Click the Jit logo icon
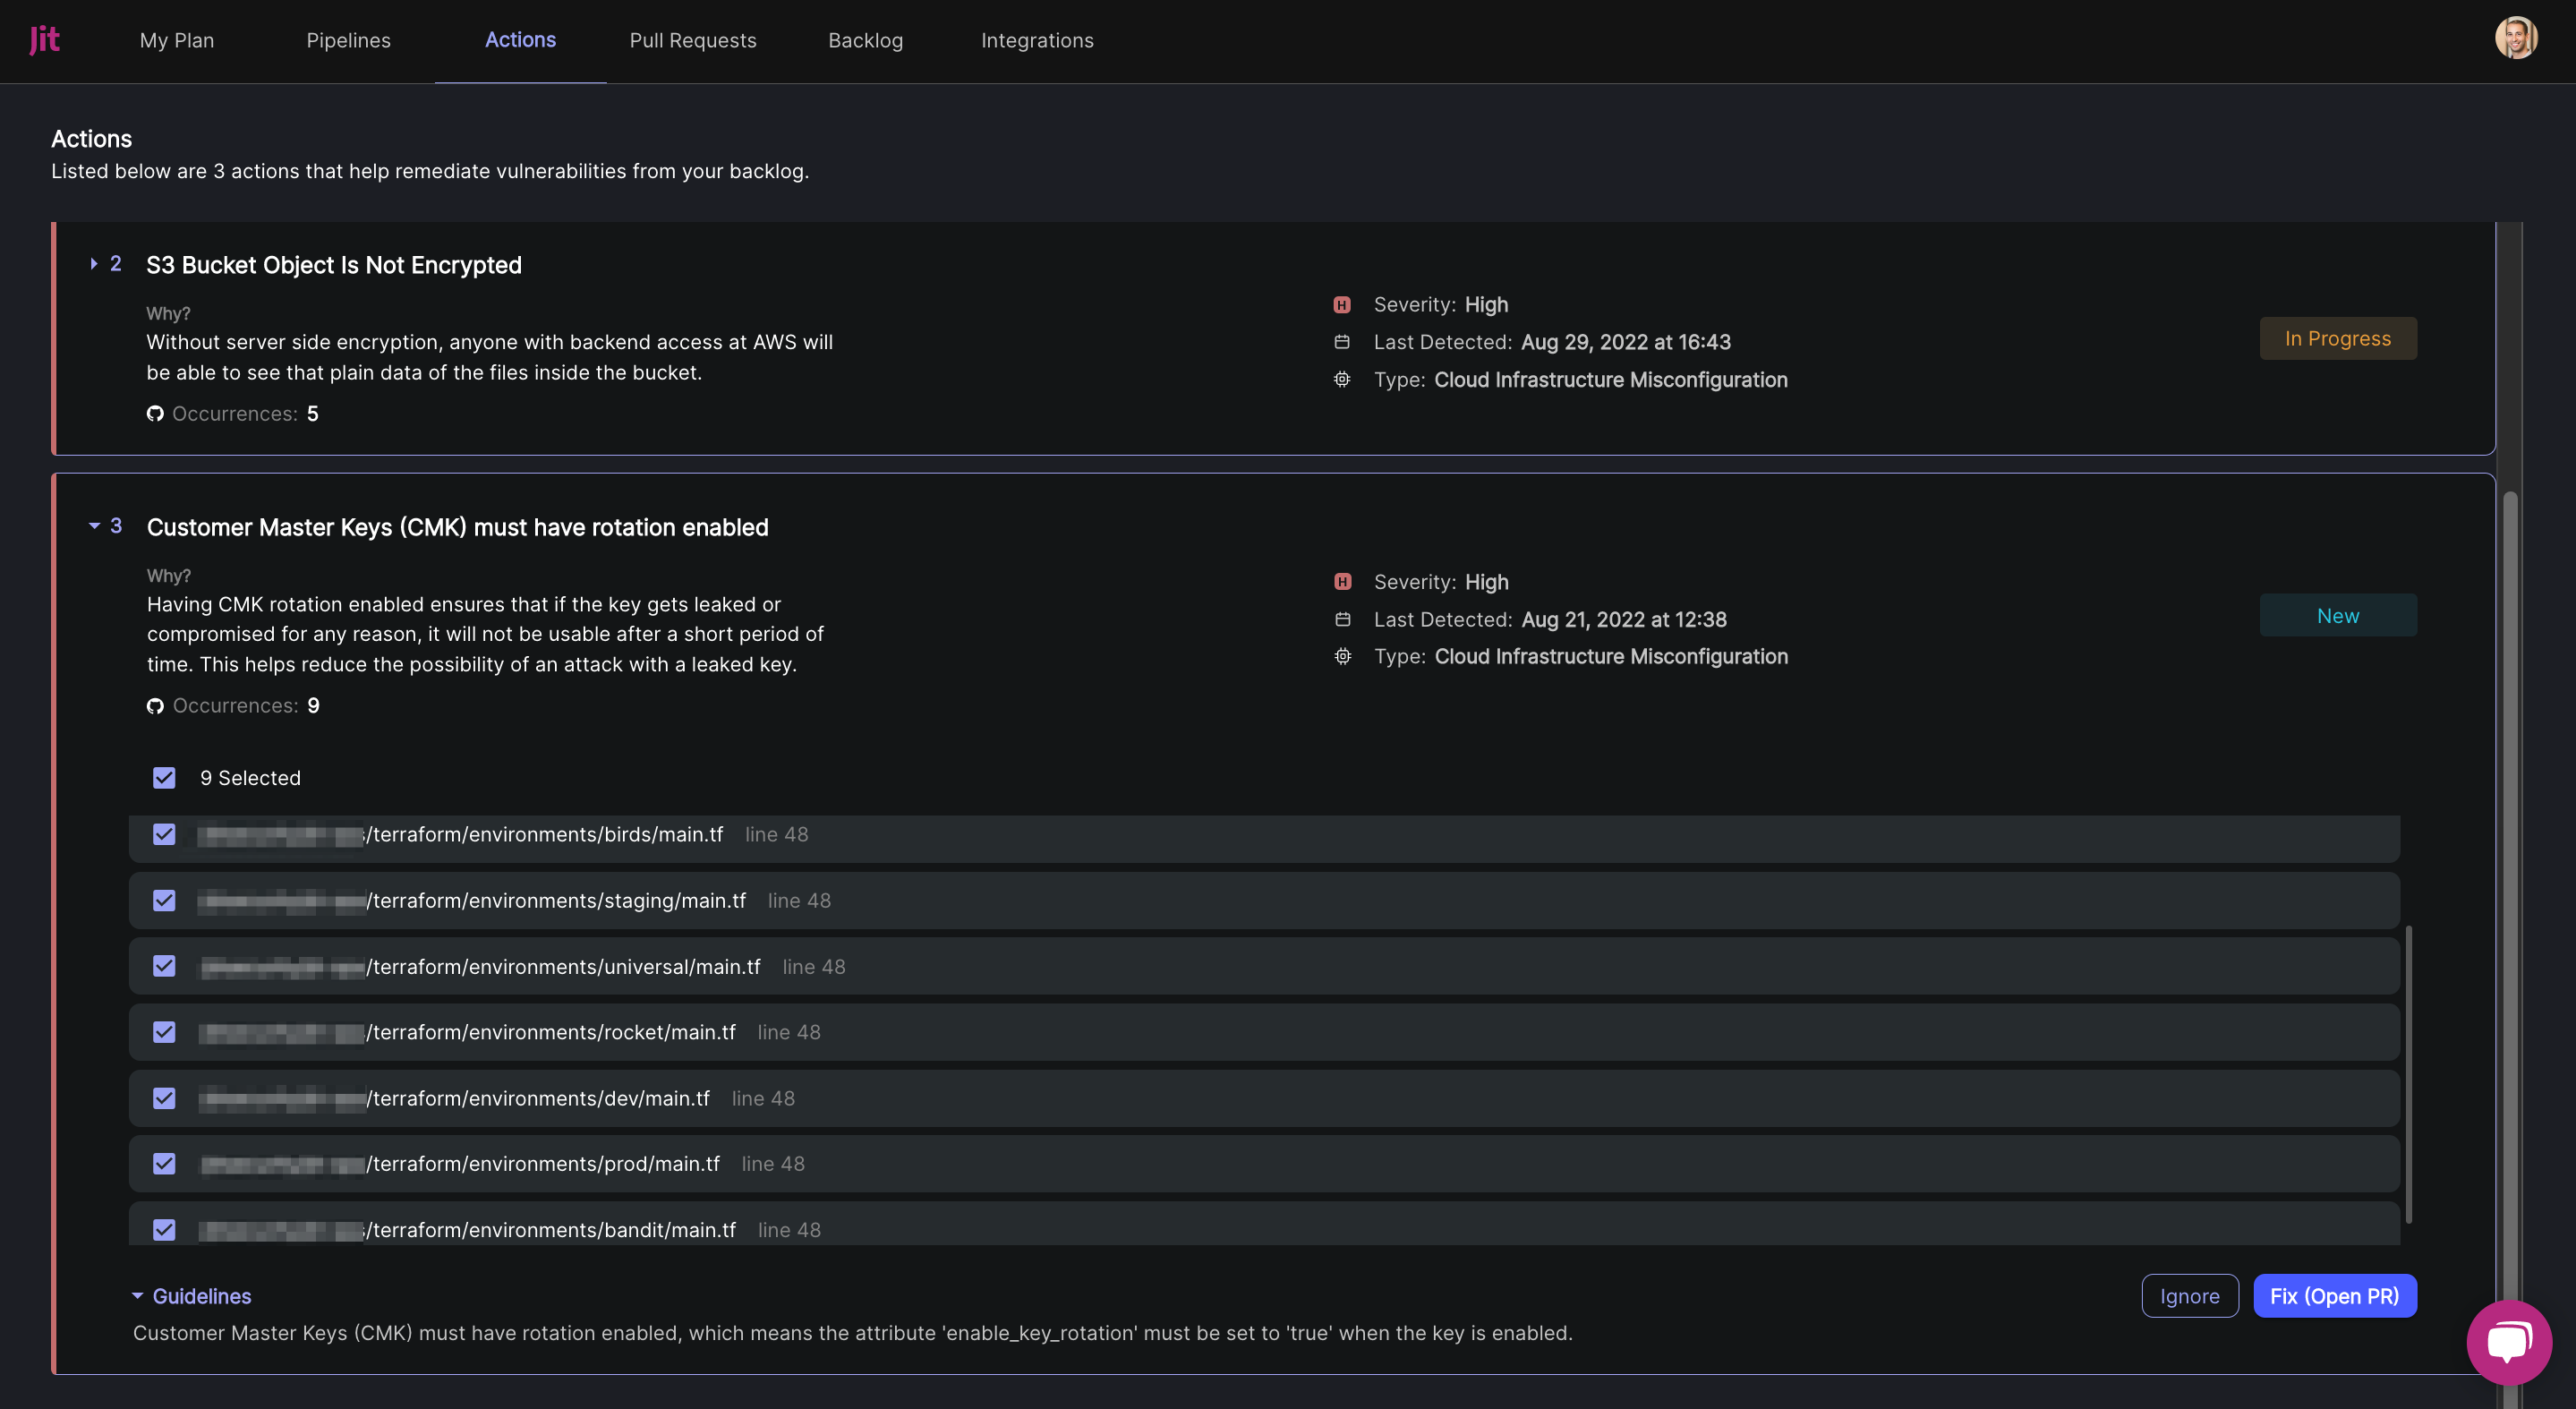 click(44, 40)
